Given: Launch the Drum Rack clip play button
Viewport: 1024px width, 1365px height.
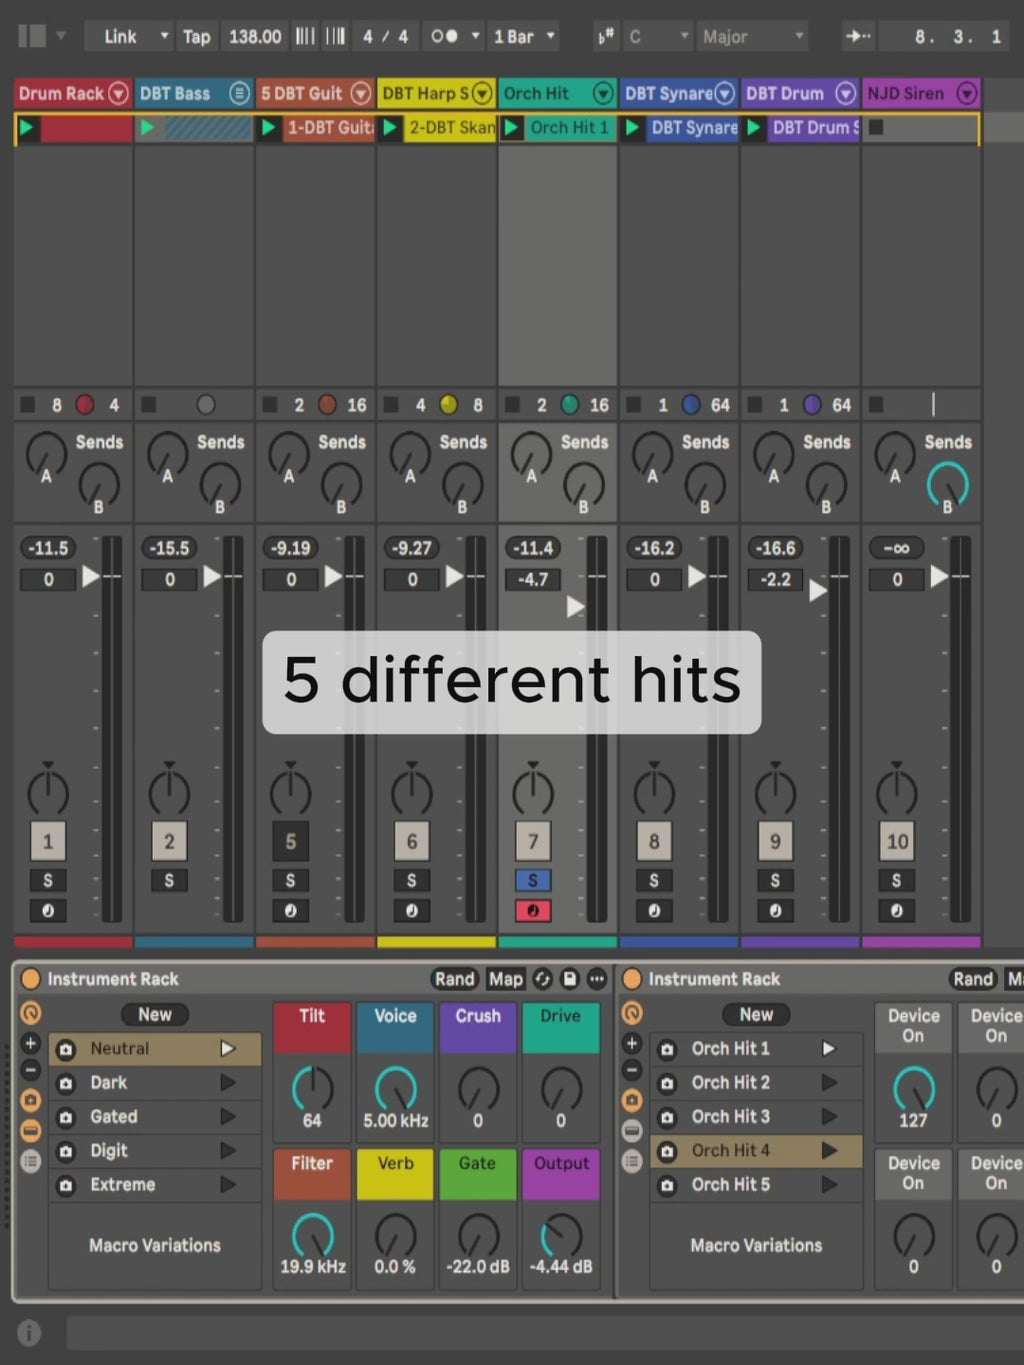Looking at the screenshot, I should 27,128.
